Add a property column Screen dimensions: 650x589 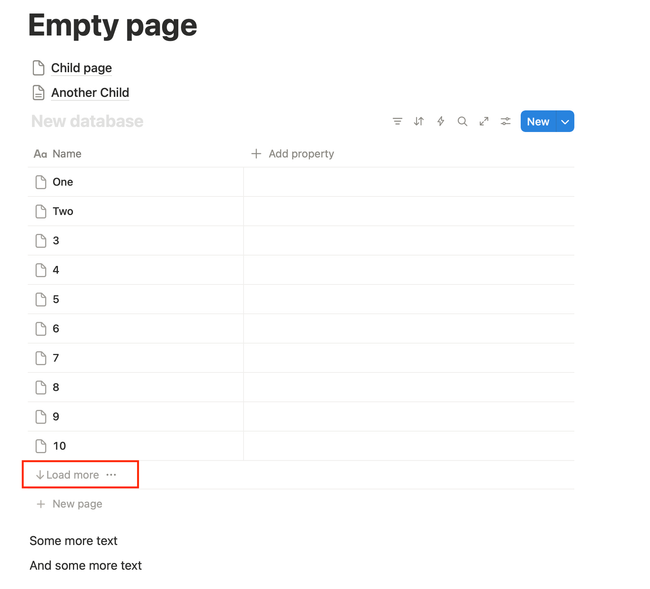[293, 154]
